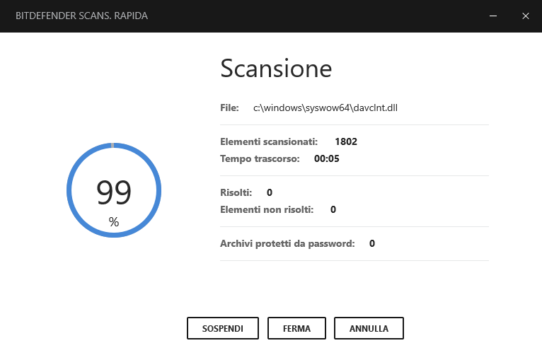Image resolution: width=542 pixels, height=360 pixels.
Task: Close the Bitdefender scan window
Action: click(525, 16)
